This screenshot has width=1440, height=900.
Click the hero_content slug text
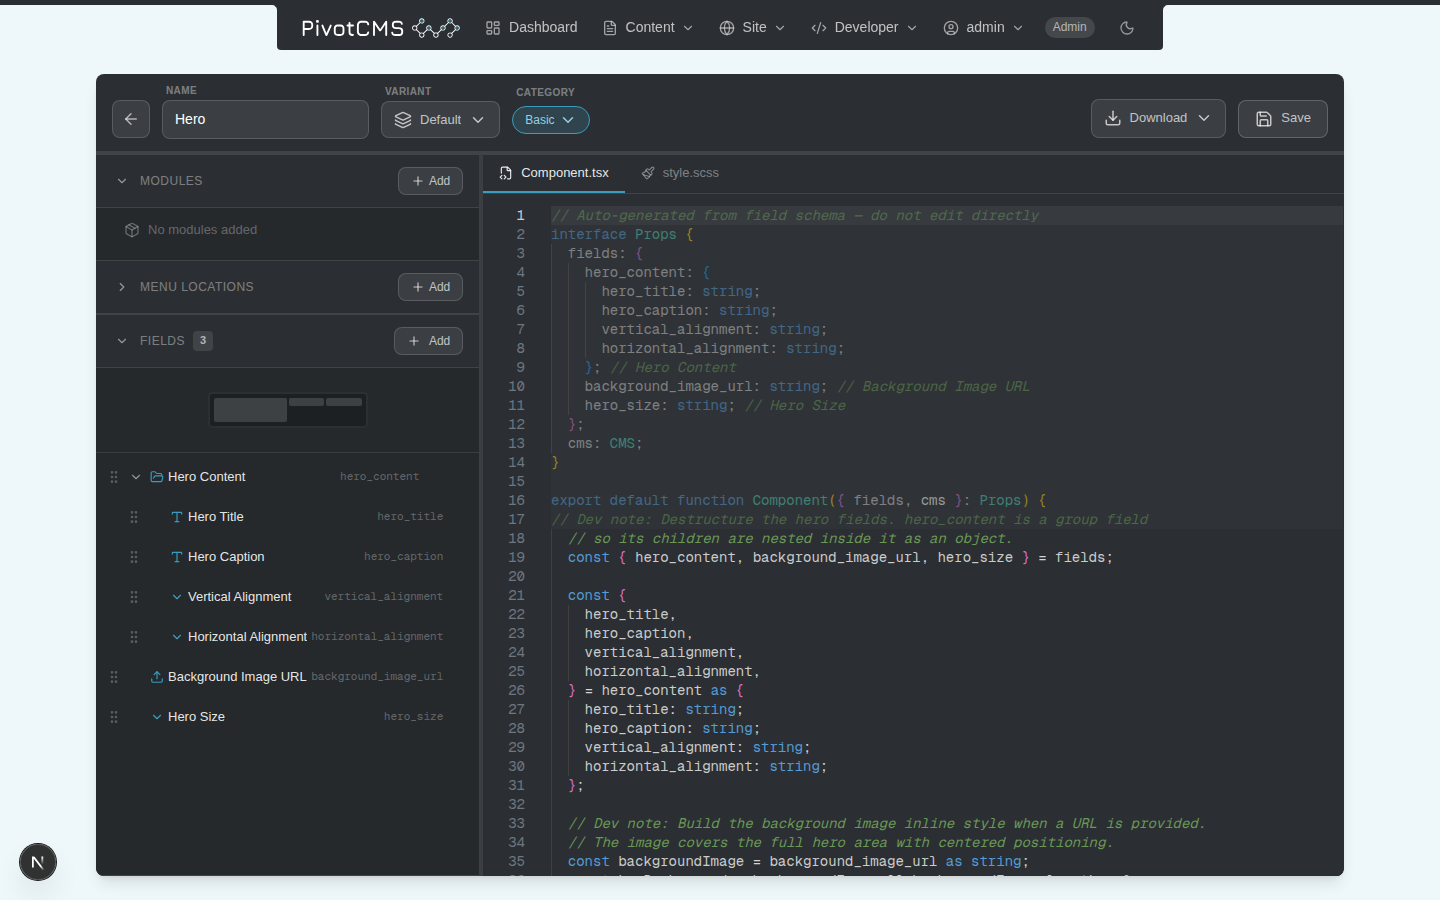pos(379,477)
